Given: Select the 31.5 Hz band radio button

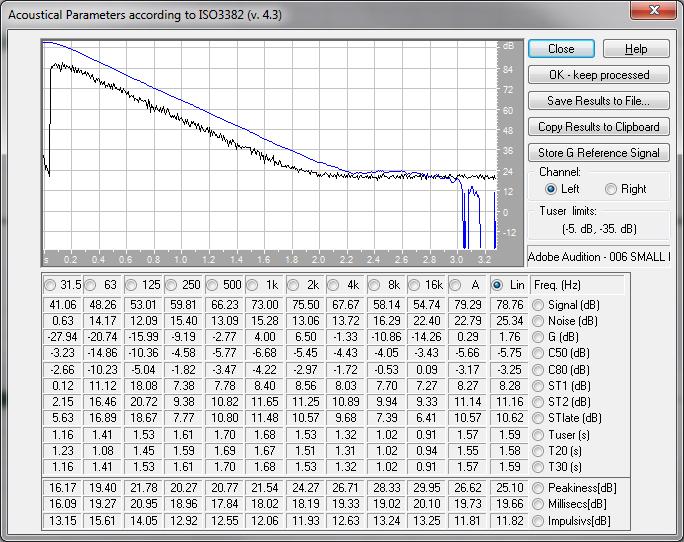Looking at the screenshot, I should (x=50, y=285).
